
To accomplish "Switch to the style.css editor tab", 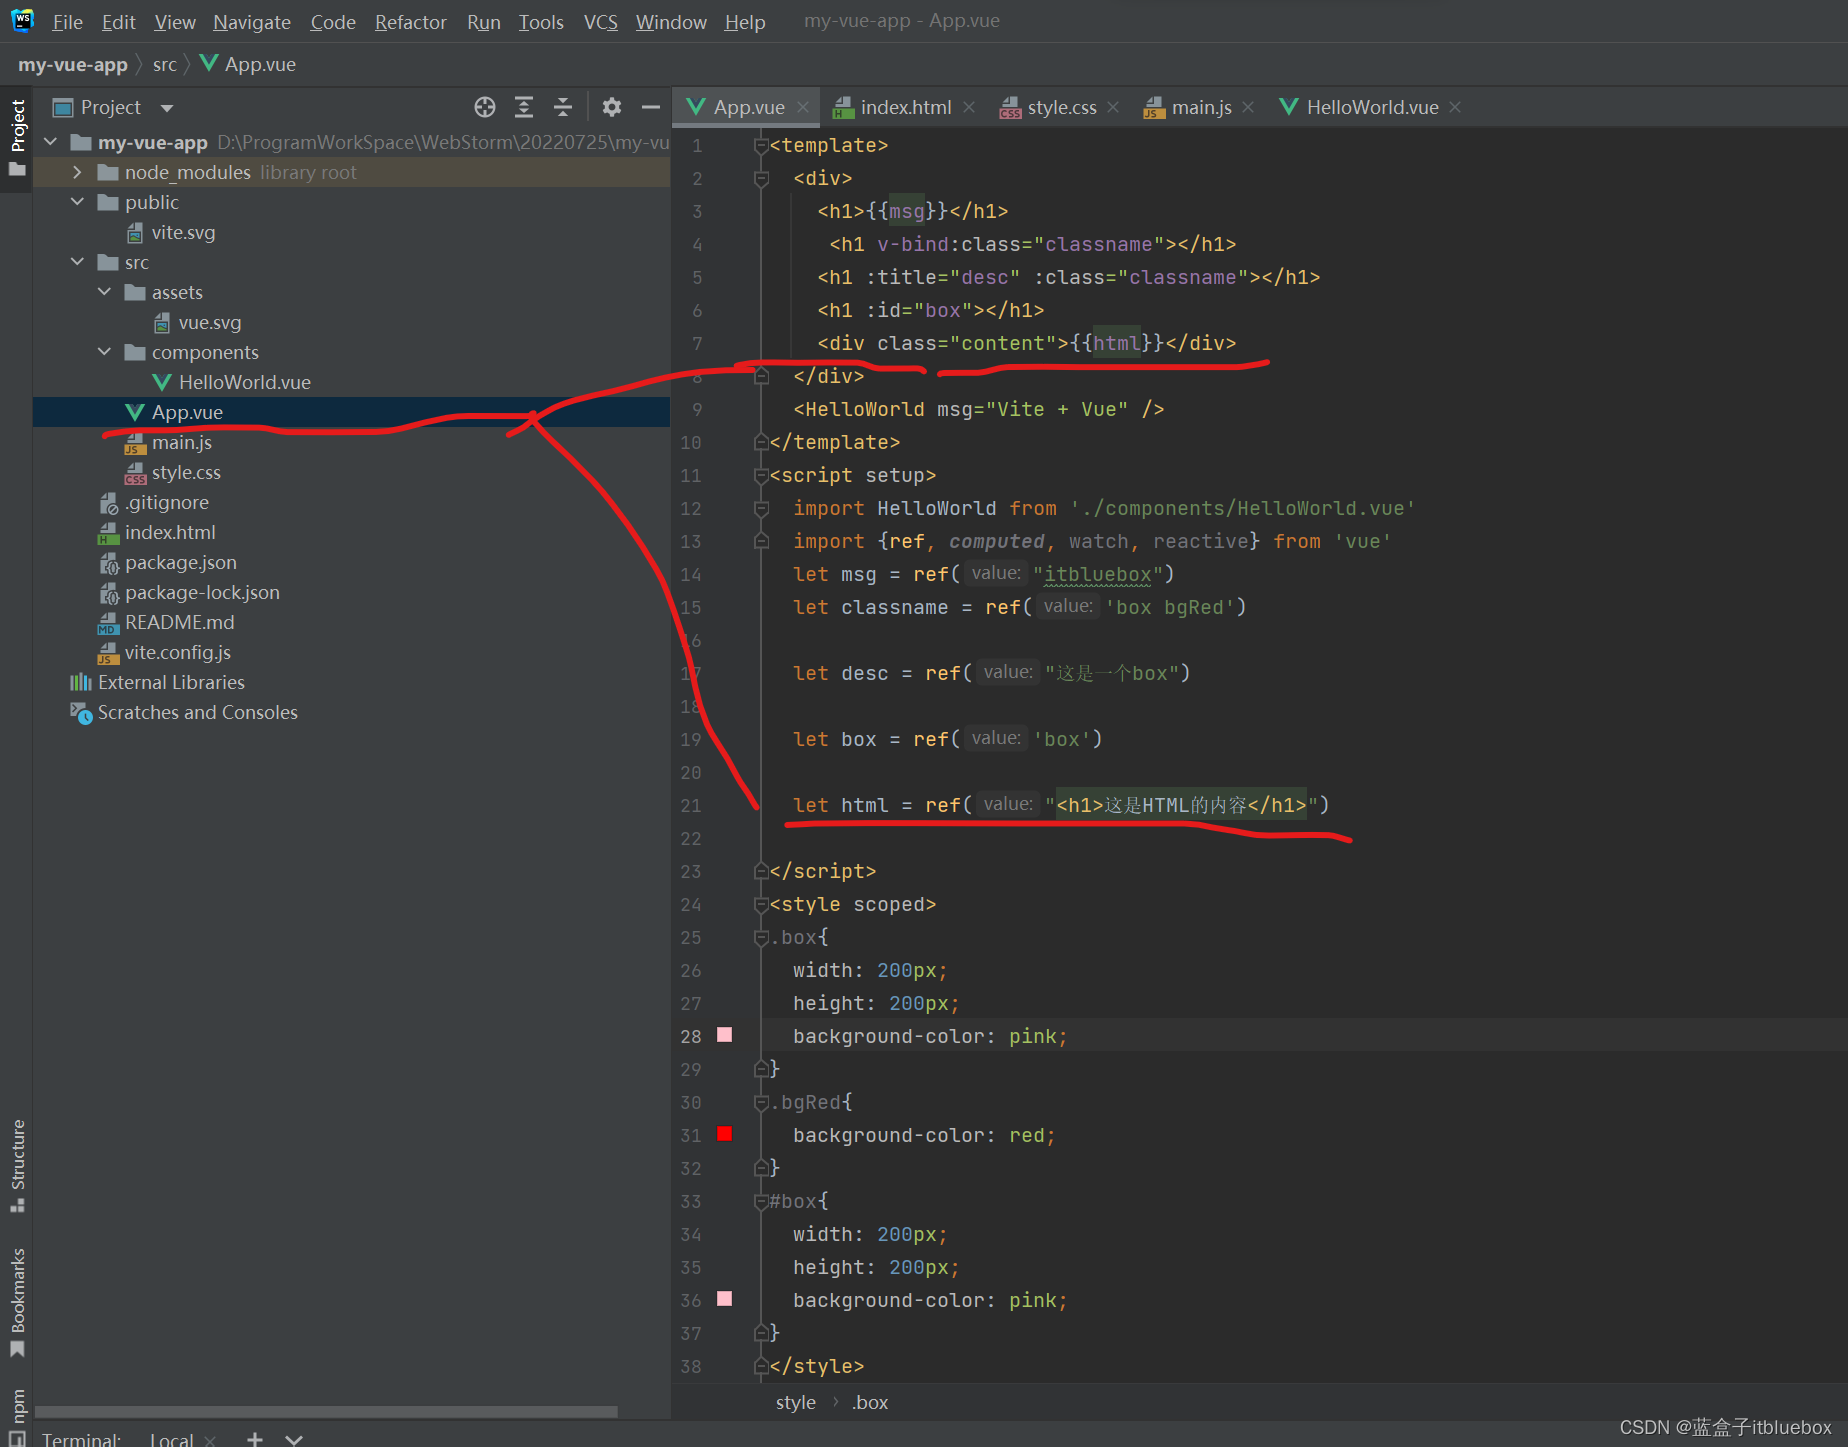I will pyautogui.click(x=1060, y=107).
